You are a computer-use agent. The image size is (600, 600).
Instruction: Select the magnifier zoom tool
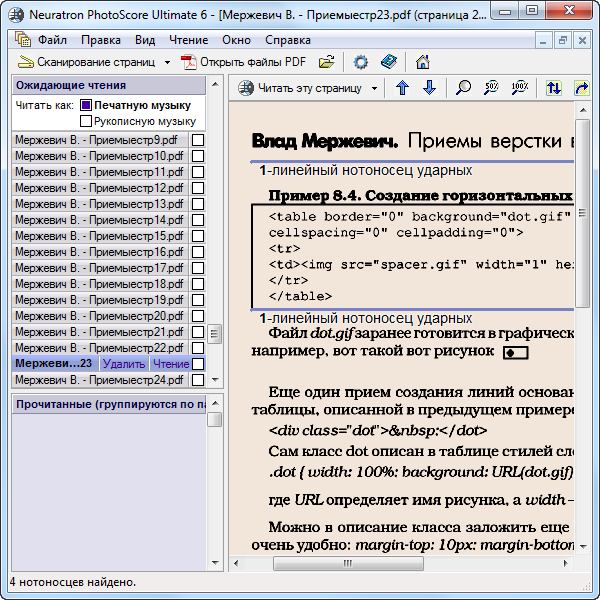tap(463, 88)
